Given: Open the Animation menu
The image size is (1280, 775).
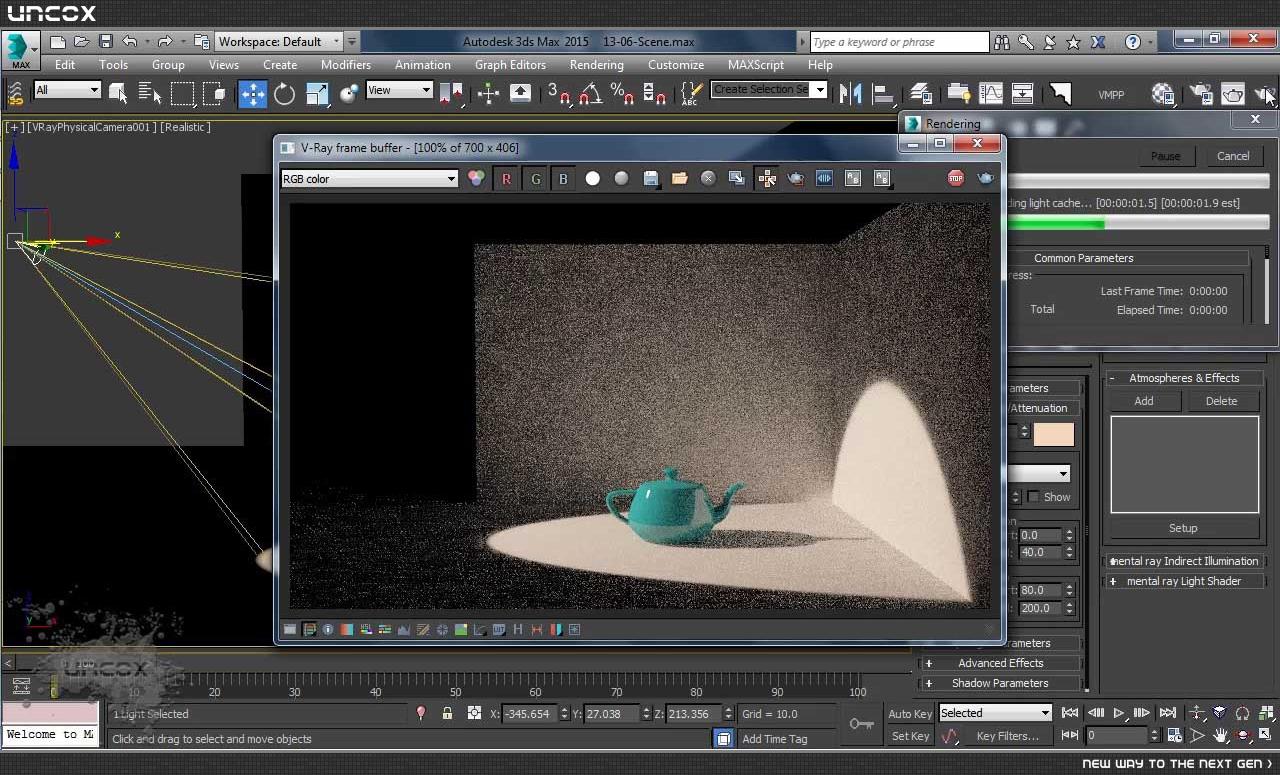Looking at the screenshot, I should point(423,65).
